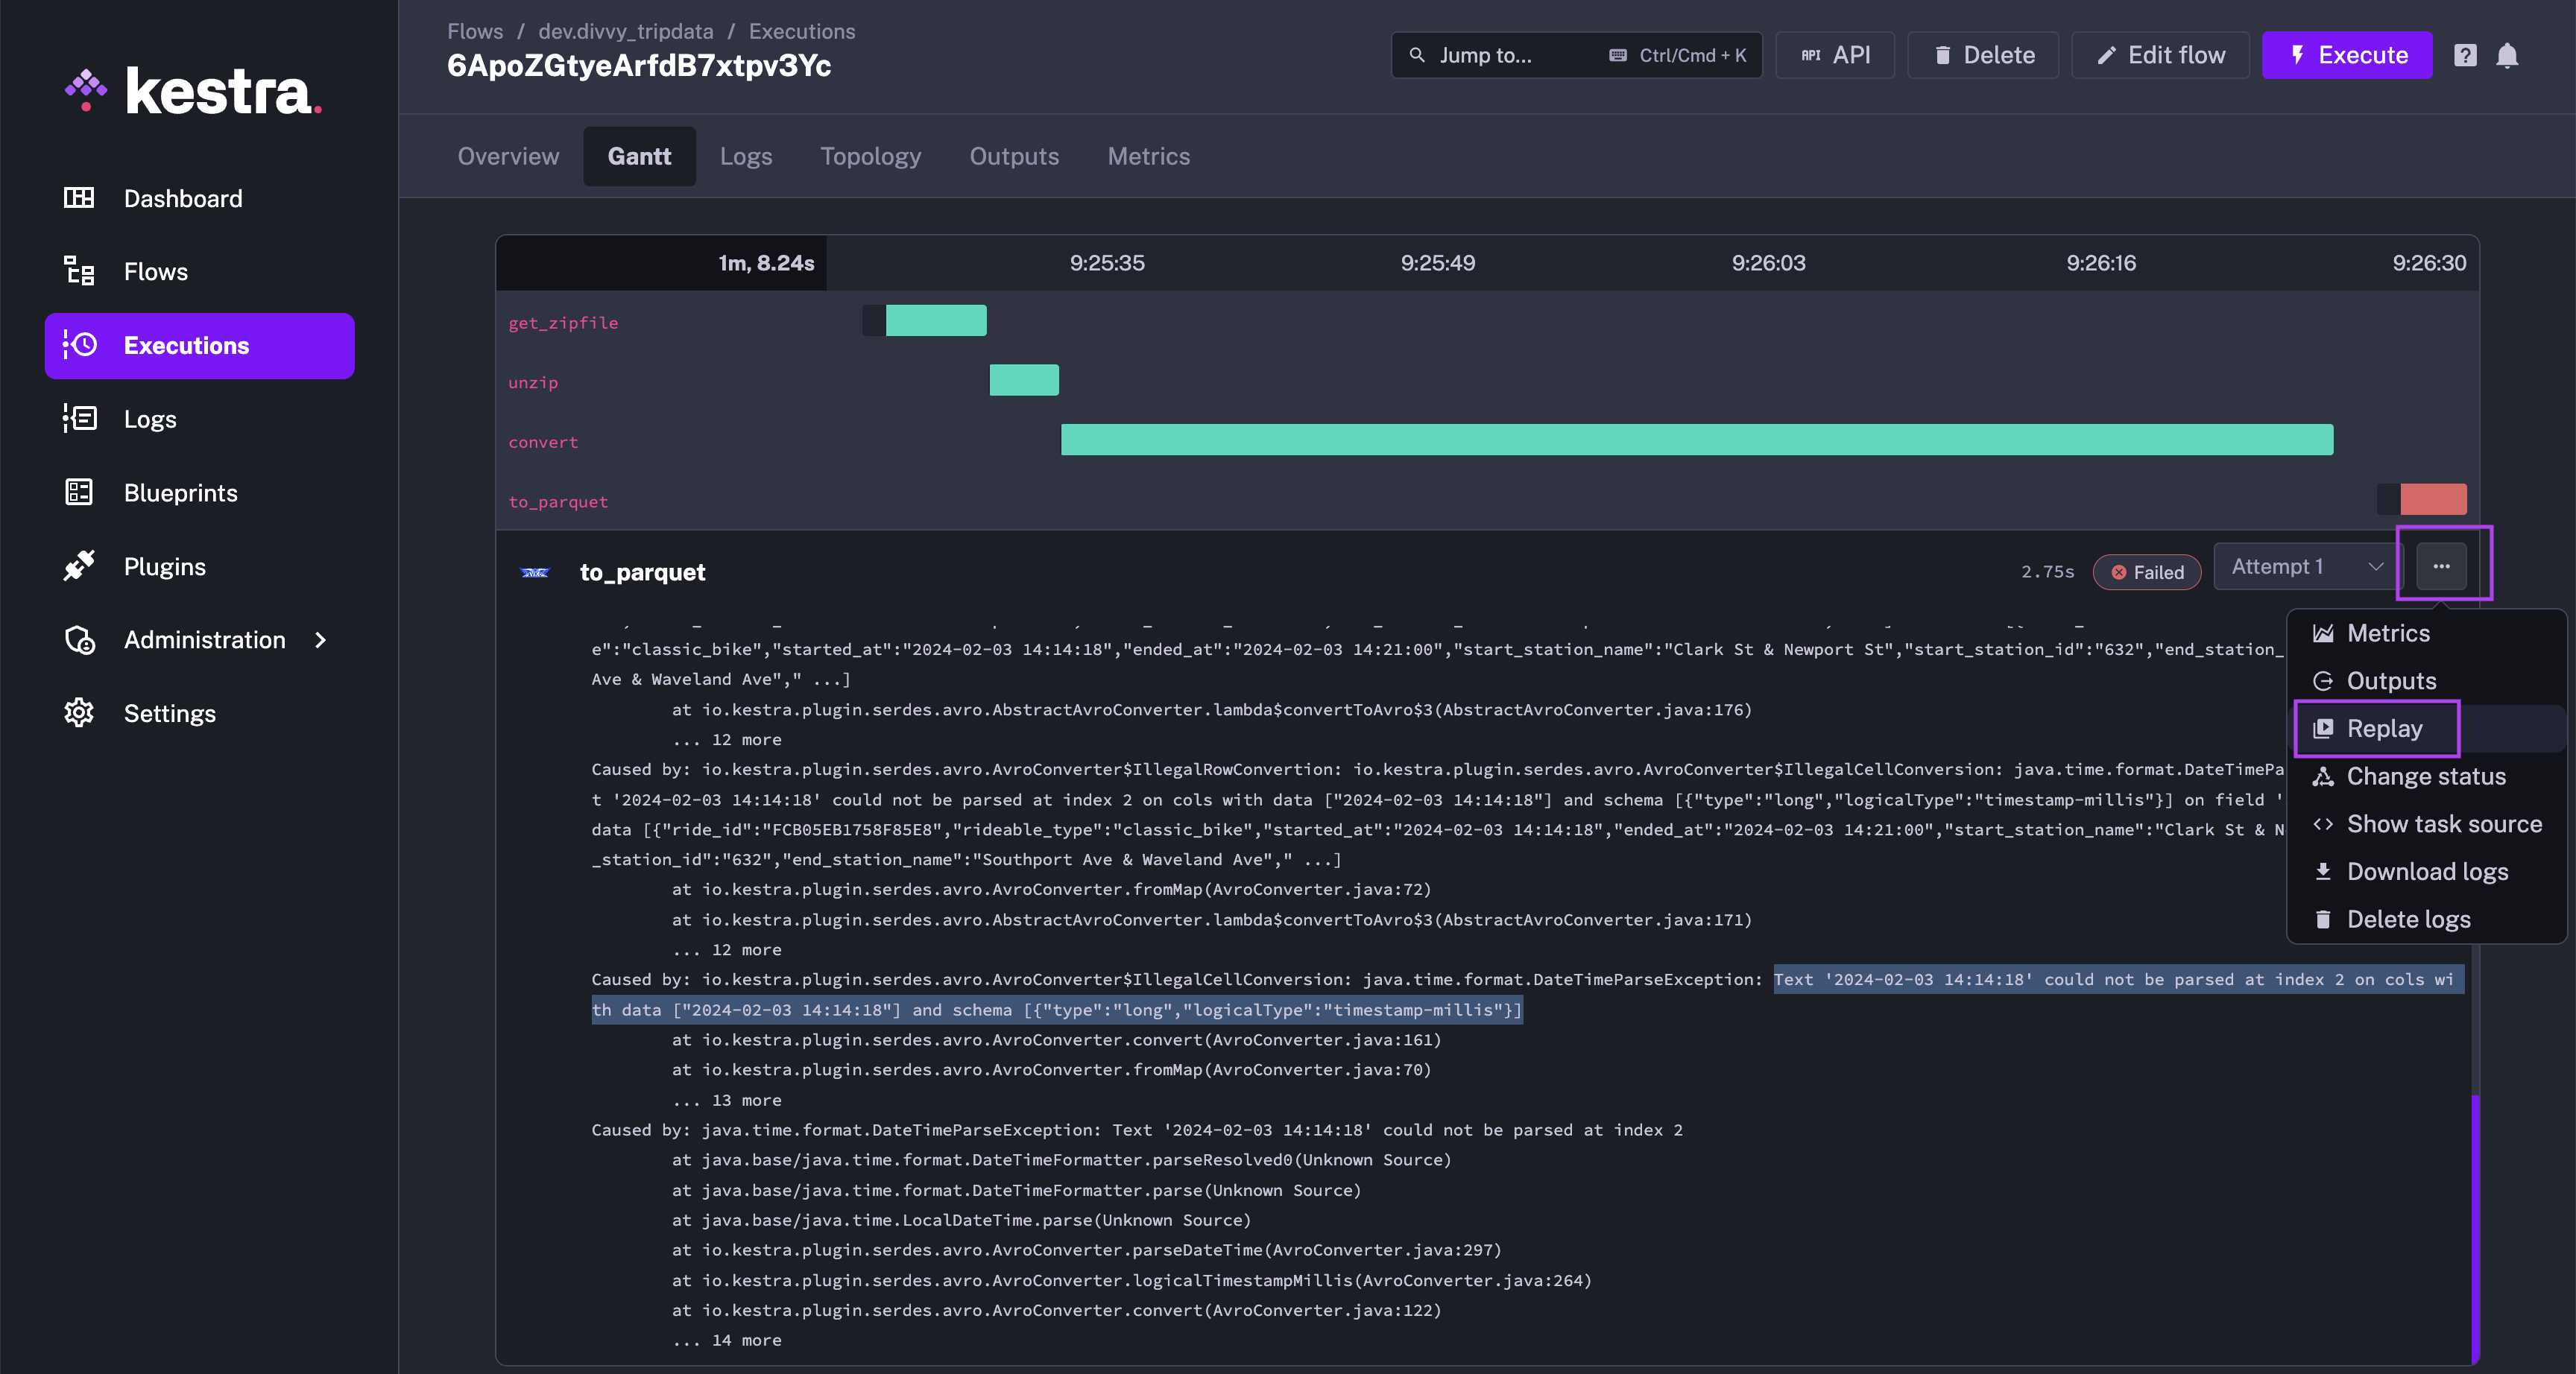
Task: Open Settings gear in the sidebar
Action: [169, 713]
